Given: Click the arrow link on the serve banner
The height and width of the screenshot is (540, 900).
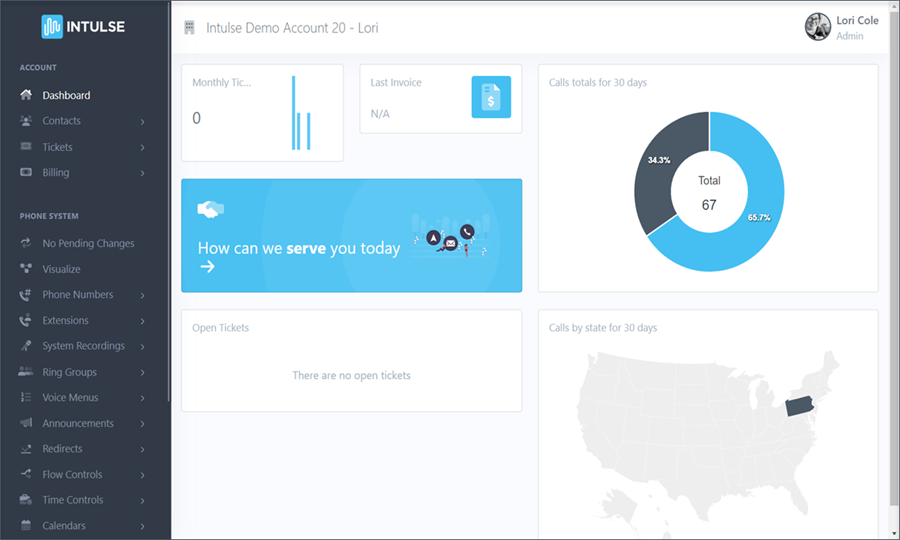Looking at the screenshot, I should (207, 266).
